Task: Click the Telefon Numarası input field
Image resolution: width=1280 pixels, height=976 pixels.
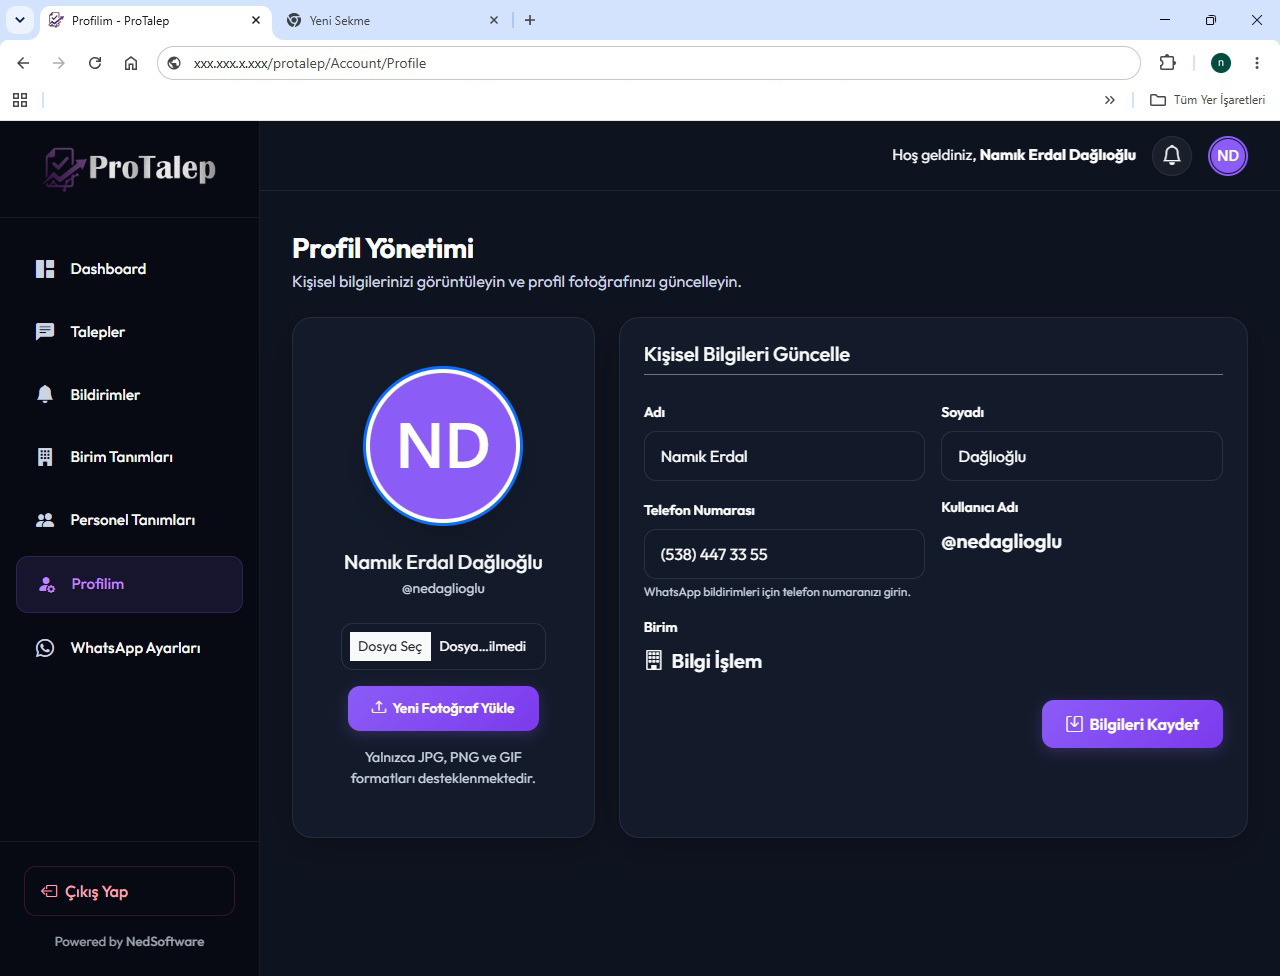Action: point(784,554)
